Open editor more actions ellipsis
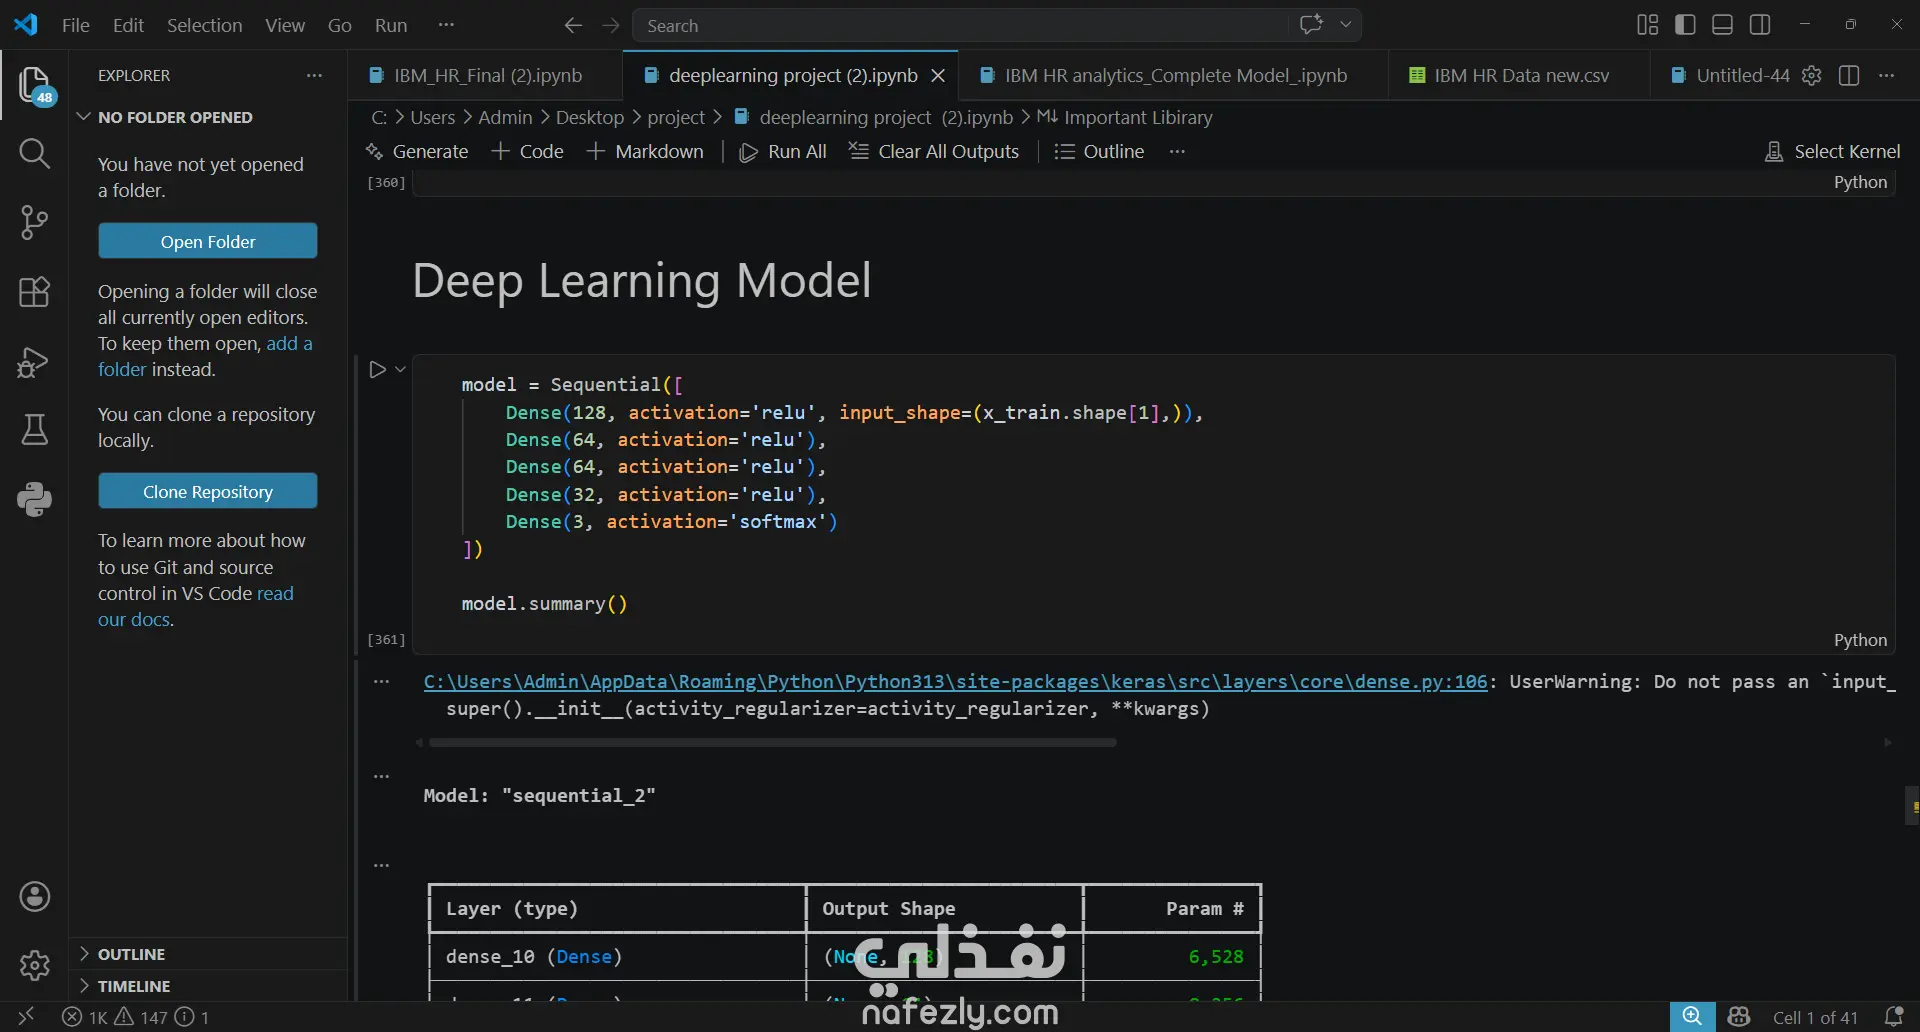Viewport: 1920px width, 1032px height. click(x=1886, y=75)
